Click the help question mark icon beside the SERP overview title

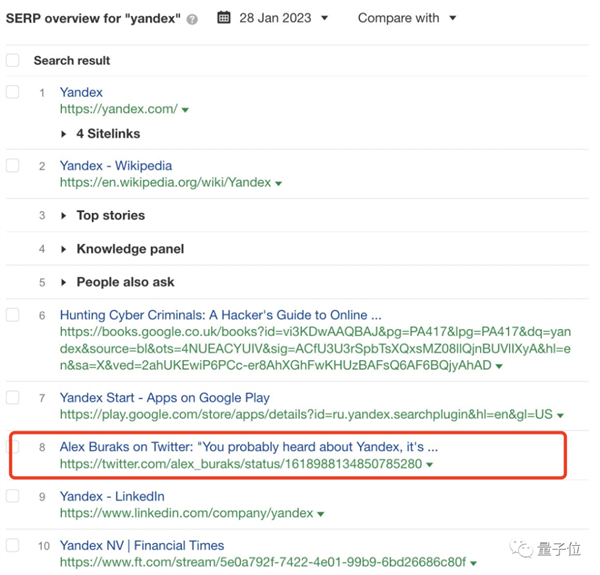(192, 19)
